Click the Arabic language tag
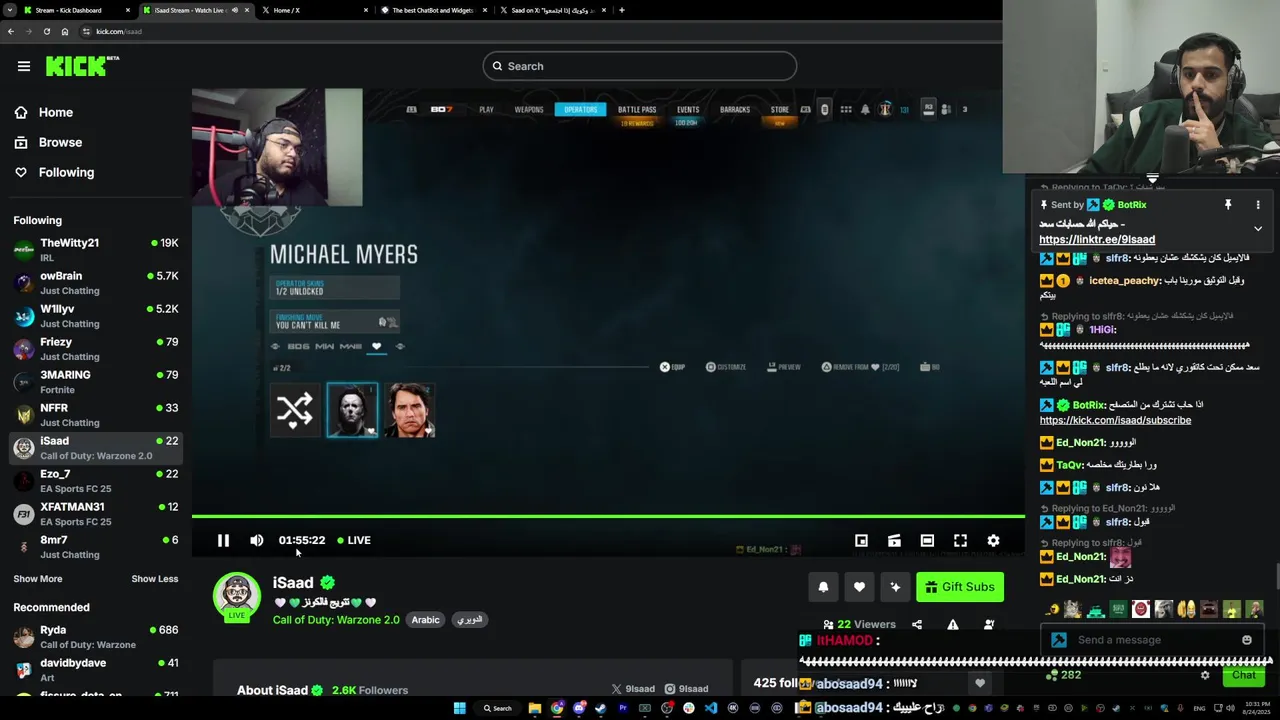The width and height of the screenshot is (1280, 720). pos(426,620)
